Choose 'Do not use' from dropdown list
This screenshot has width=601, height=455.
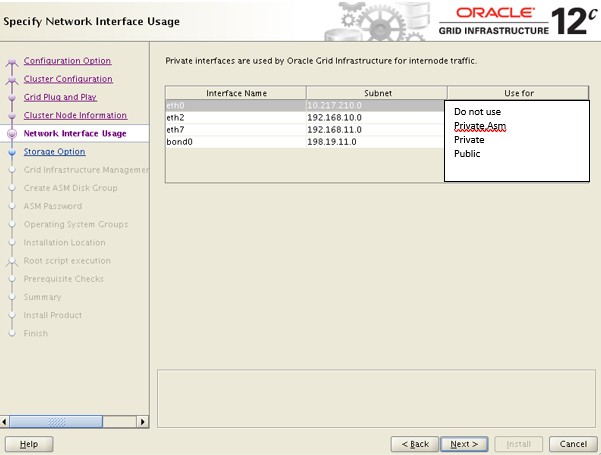pyautogui.click(x=477, y=112)
